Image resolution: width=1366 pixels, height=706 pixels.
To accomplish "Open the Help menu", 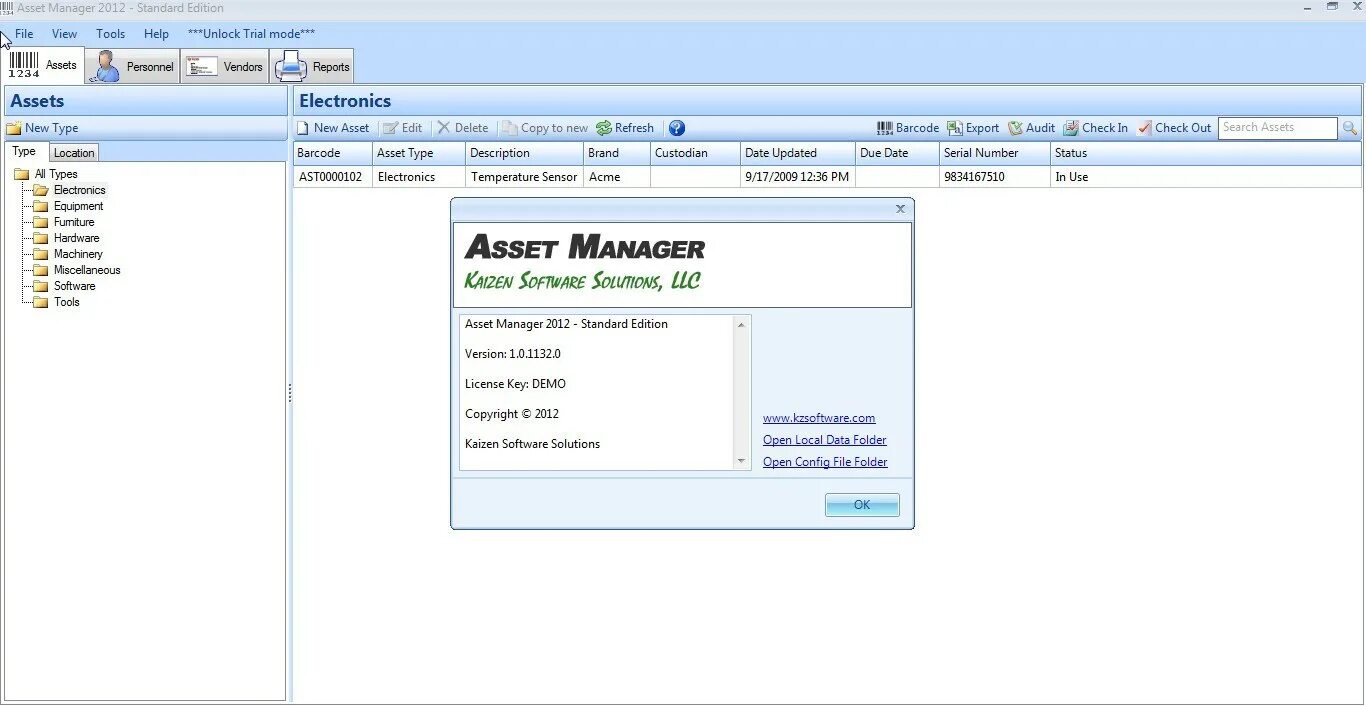I will pos(156,33).
